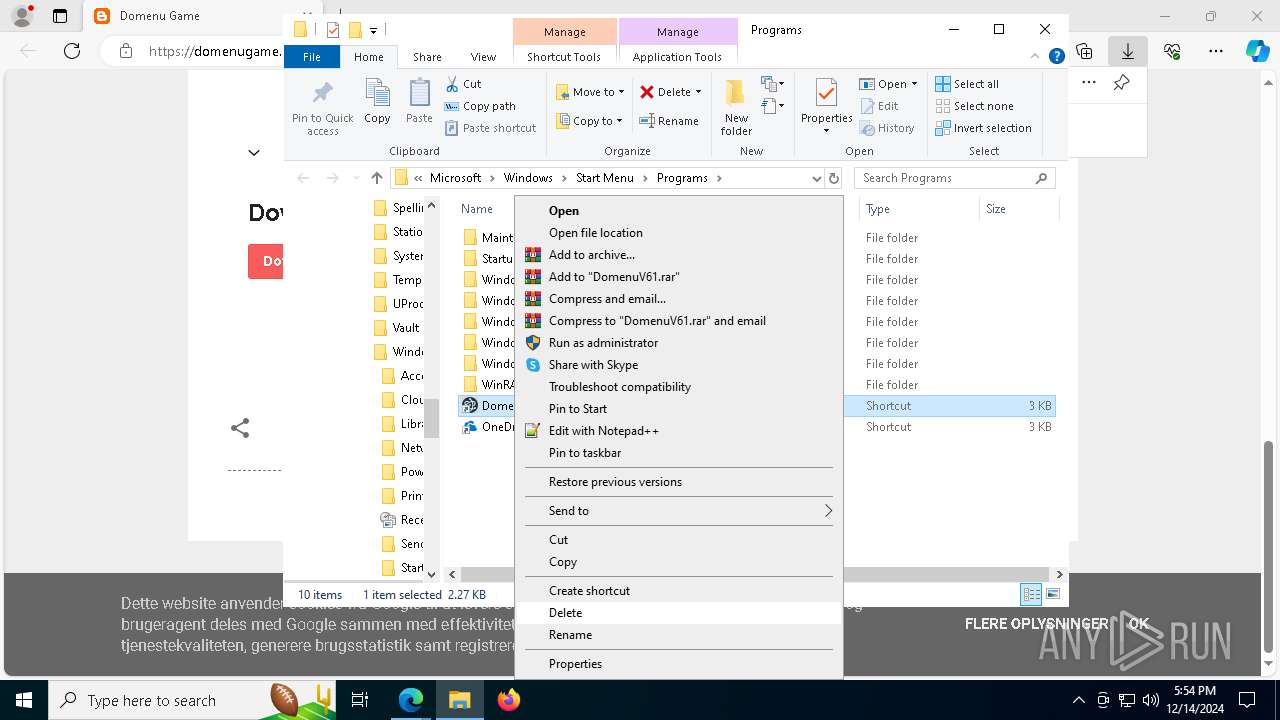Screen dimensions: 1280x720
Task: Open the Move to dropdown
Action: click(x=590, y=92)
